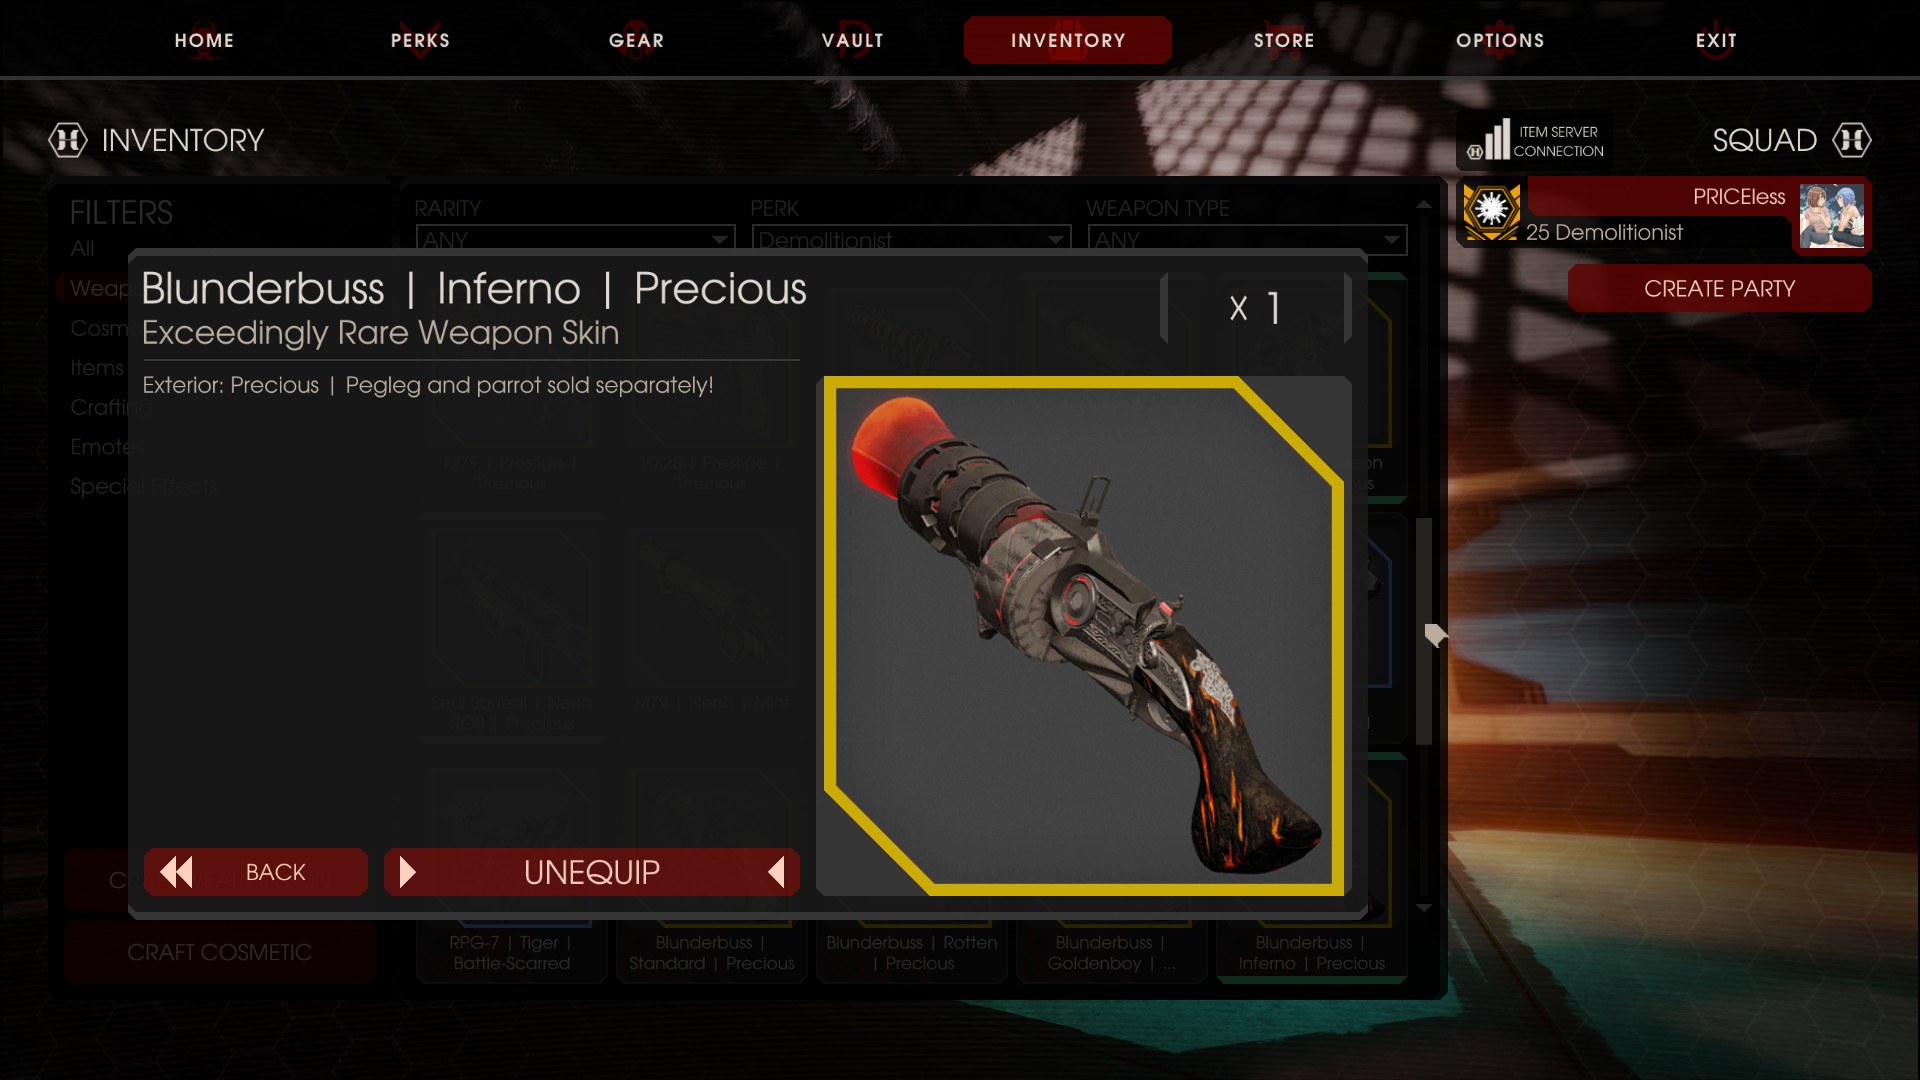Expand the RARITY dropdown
The height and width of the screenshot is (1080, 1920).
(x=576, y=239)
